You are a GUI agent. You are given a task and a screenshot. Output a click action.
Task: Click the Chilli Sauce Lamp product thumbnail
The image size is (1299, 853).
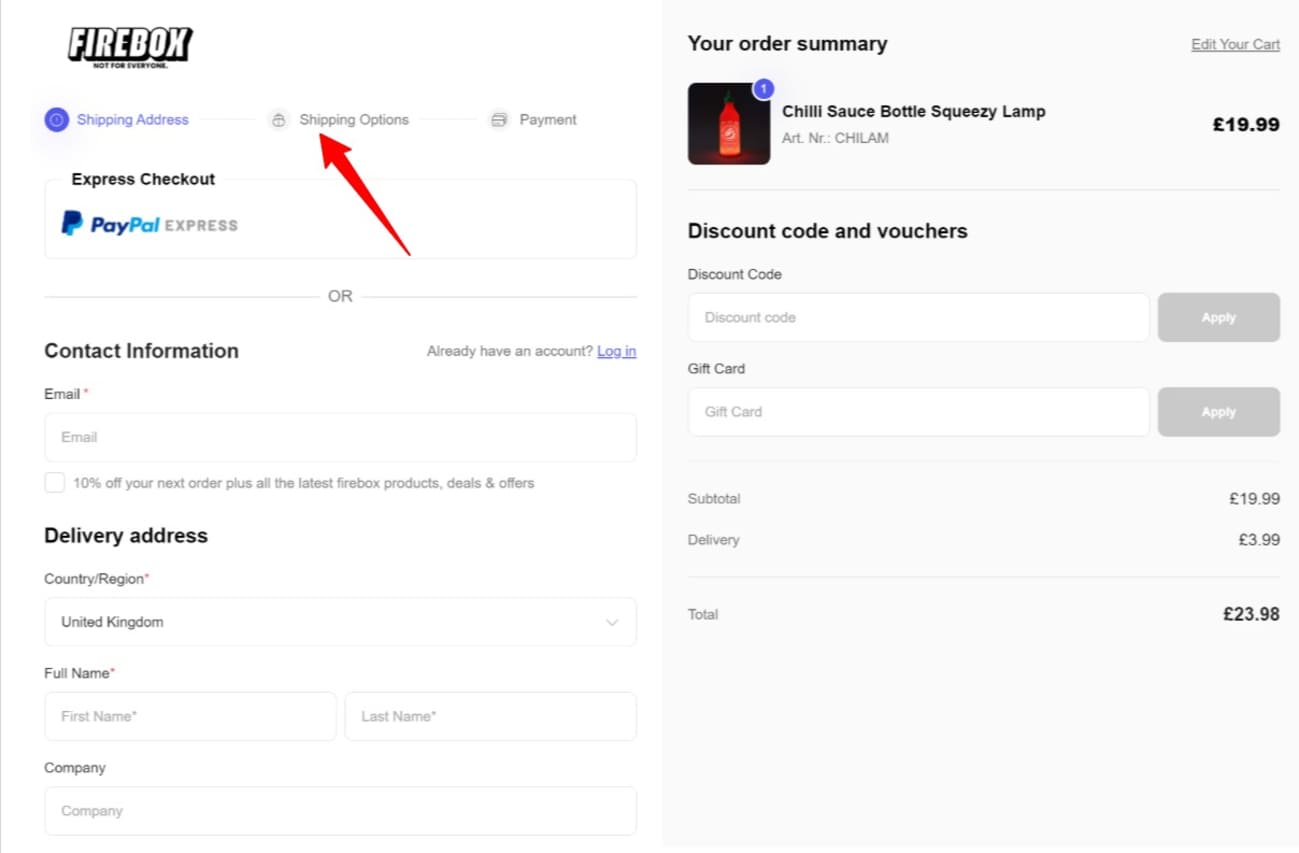click(729, 124)
